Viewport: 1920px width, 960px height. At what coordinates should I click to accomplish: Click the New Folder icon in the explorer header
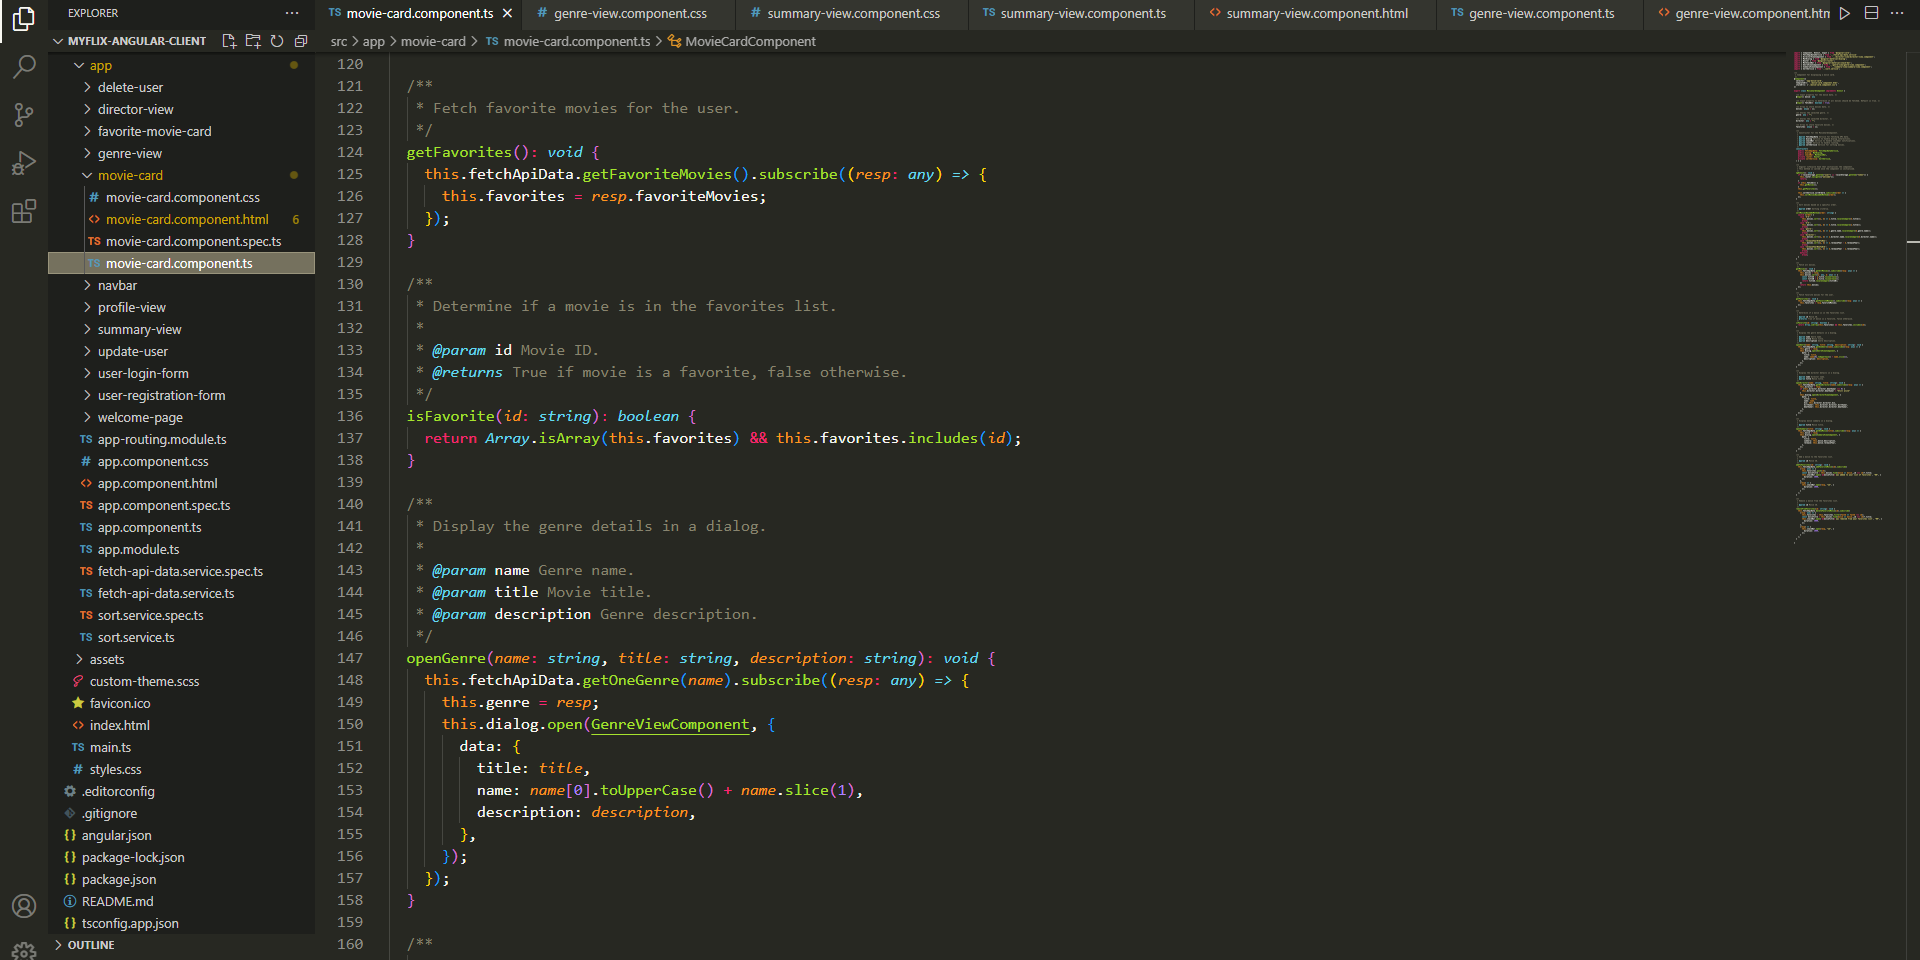pyautogui.click(x=253, y=41)
